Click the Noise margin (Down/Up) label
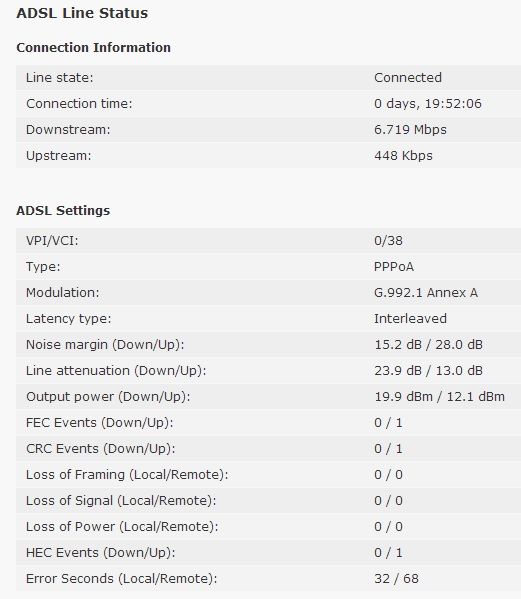521x599 pixels. tap(105, 345)
